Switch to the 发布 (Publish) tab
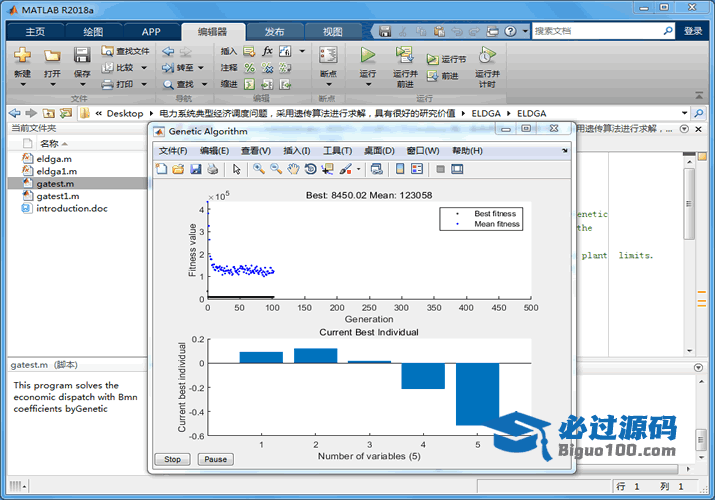This screenshot has height=500, width=715. point(274,31)
